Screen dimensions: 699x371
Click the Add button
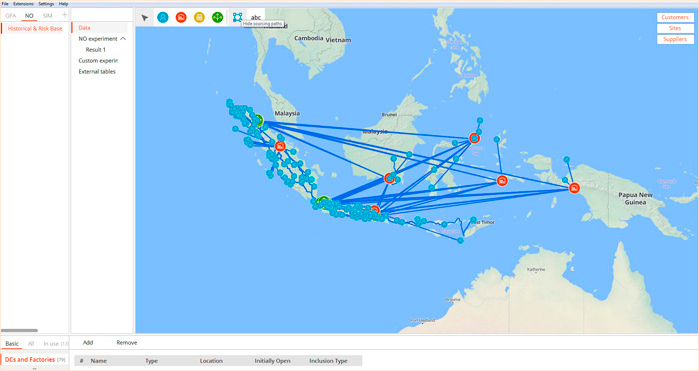88,342
